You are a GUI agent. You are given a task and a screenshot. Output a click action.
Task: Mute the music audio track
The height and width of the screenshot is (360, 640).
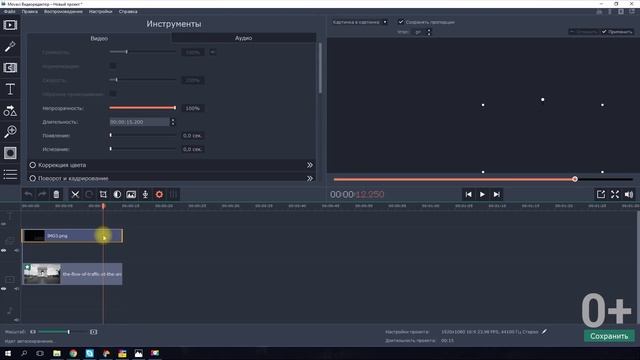click(x=16, y=320)
